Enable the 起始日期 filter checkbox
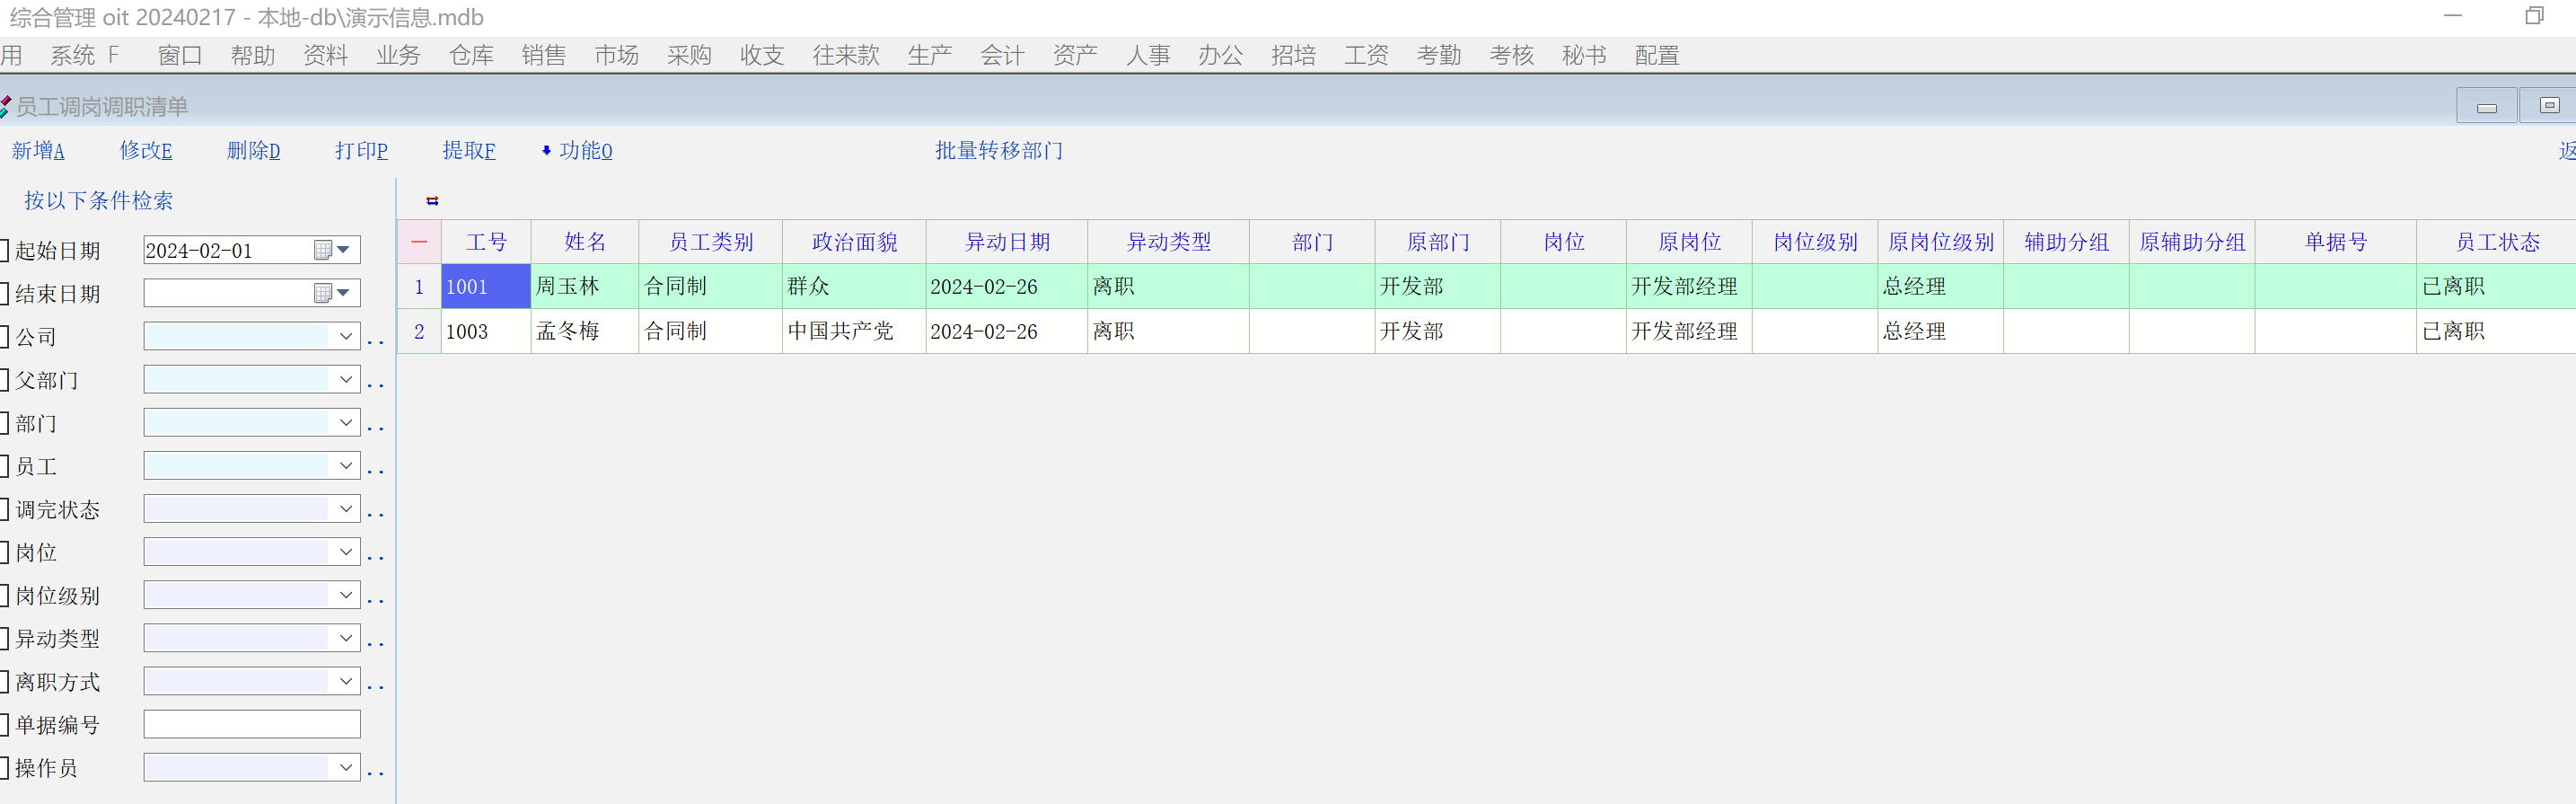 [5, 251]
